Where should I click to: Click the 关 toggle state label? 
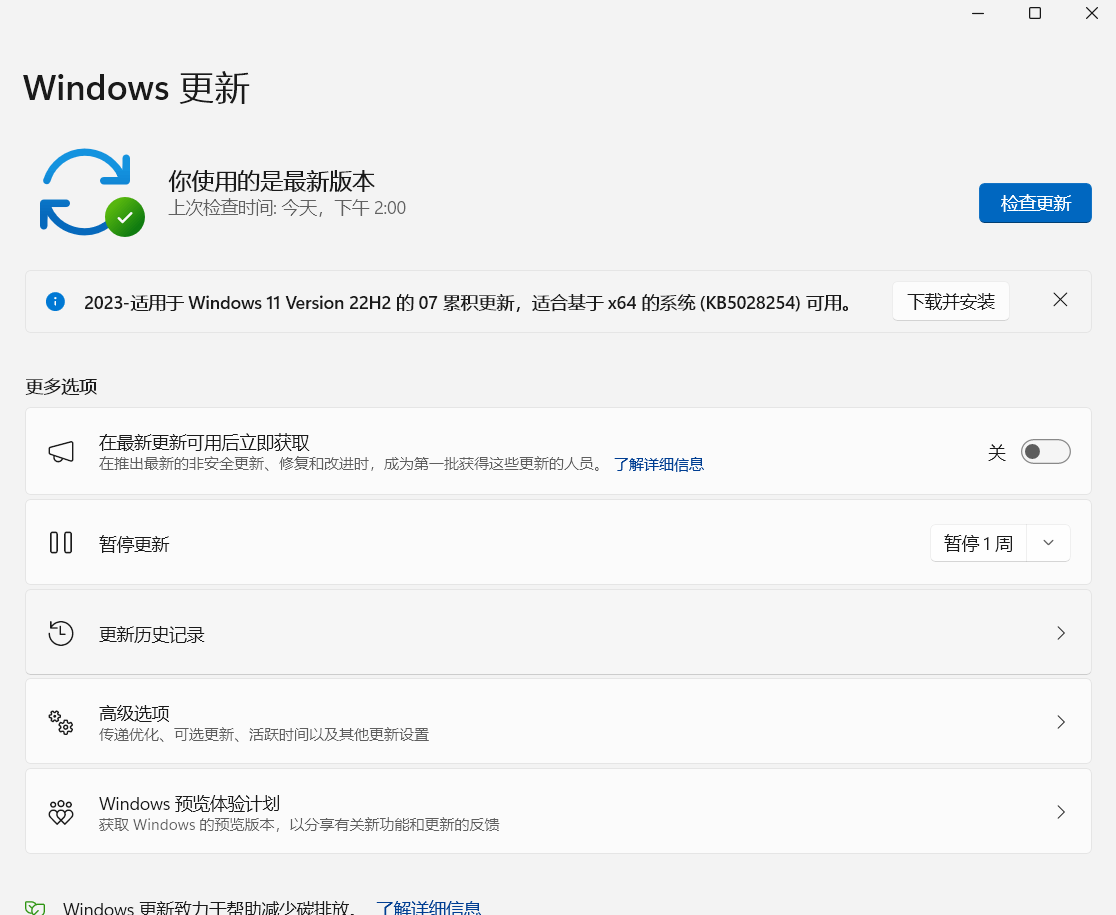click(996, 453)
